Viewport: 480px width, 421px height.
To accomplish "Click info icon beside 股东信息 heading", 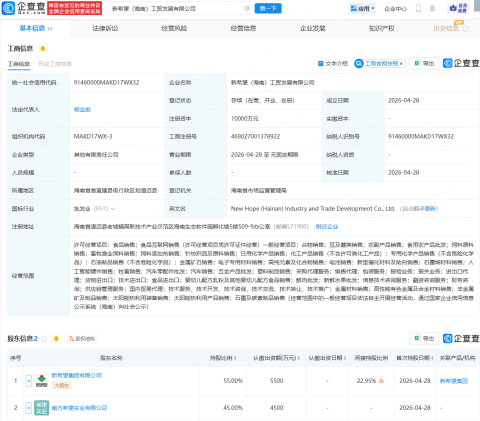I will tap(44, 339).
